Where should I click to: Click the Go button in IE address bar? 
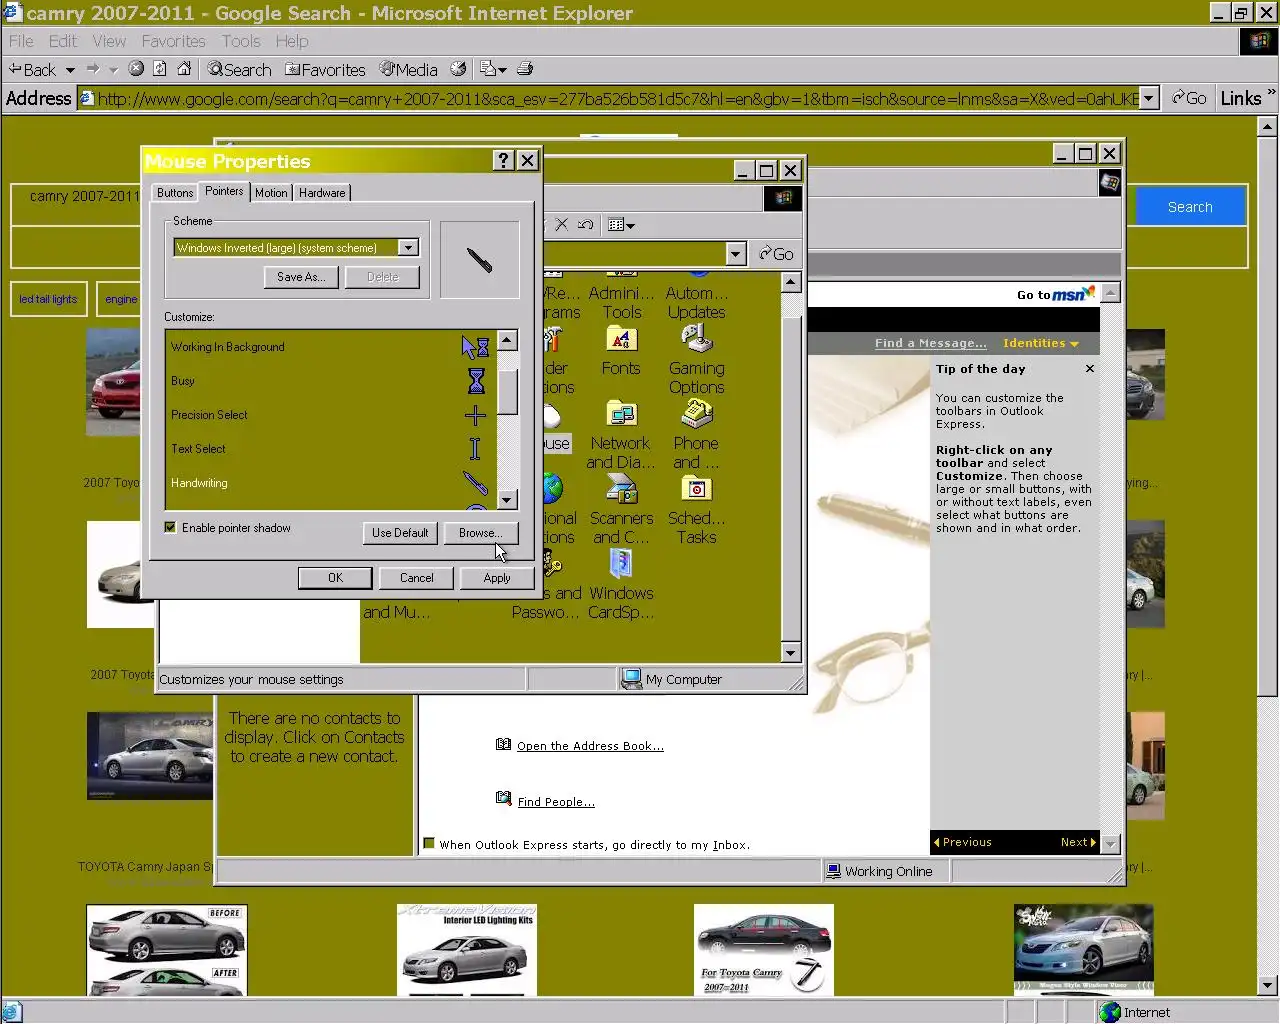1189,98
